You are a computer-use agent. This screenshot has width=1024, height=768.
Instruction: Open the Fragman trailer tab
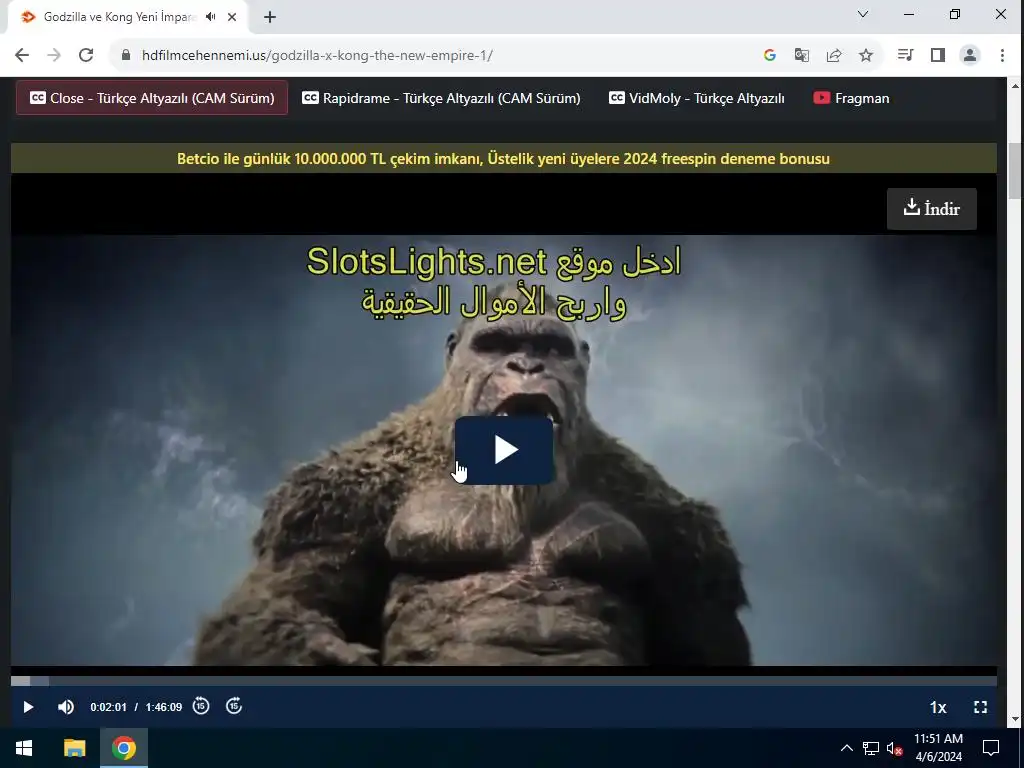click(x=851, y=98)
